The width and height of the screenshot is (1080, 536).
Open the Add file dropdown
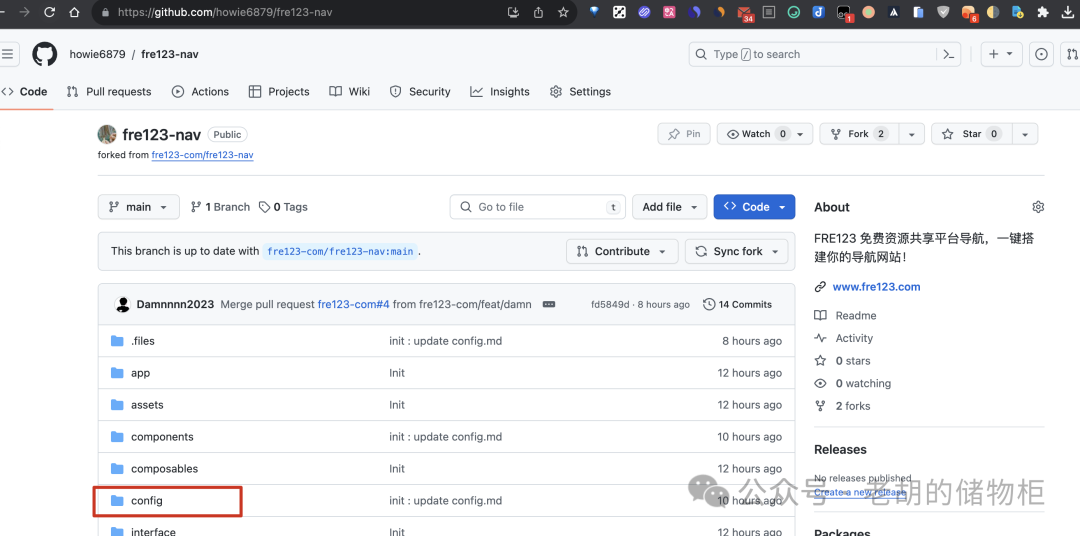tap(669, 207)
